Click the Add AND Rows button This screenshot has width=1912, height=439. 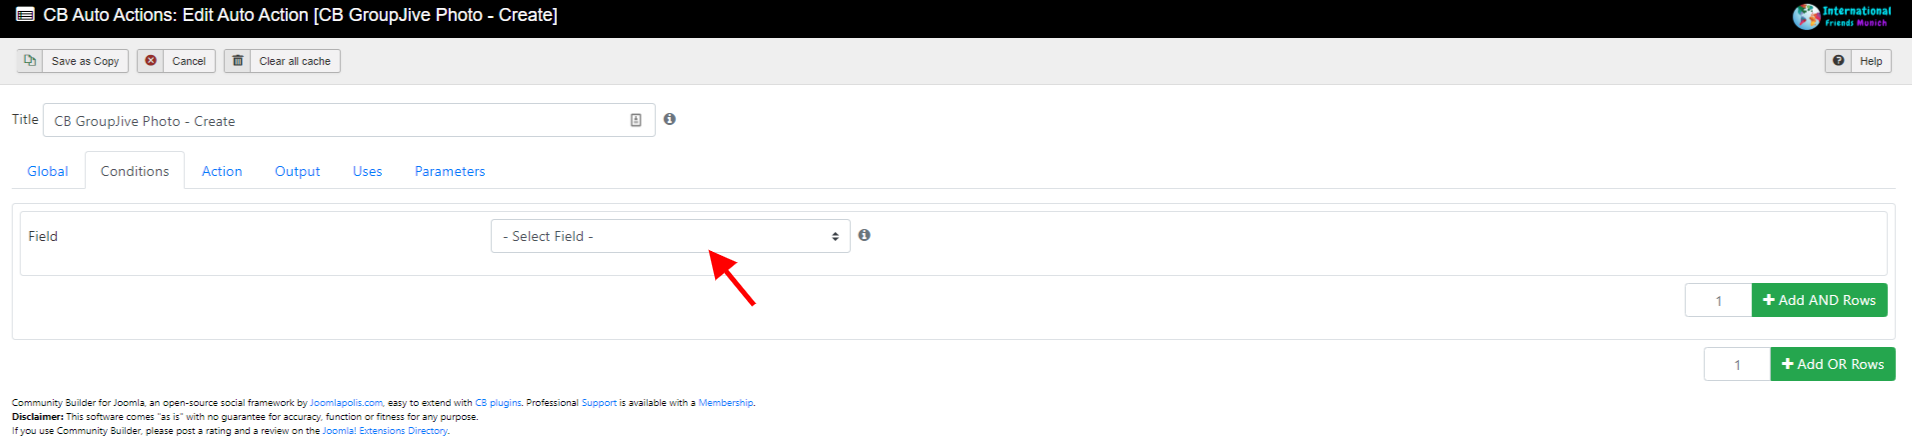[1819, 300]
